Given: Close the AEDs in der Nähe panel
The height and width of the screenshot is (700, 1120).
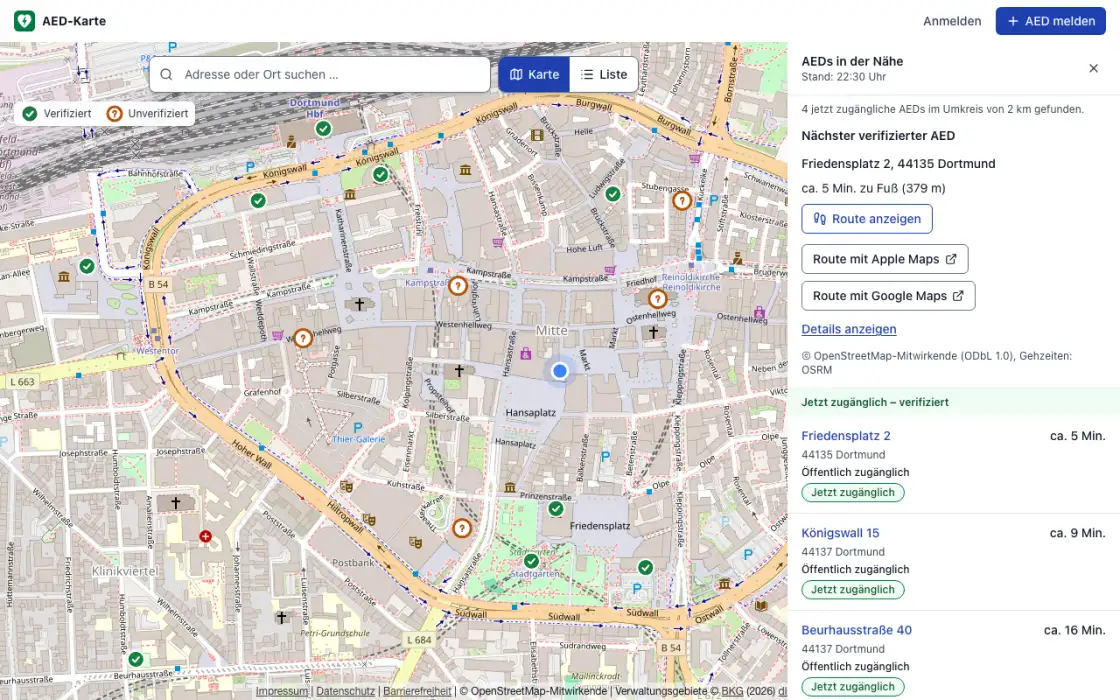Looking at the screenshot, I should coord(1093,69).
